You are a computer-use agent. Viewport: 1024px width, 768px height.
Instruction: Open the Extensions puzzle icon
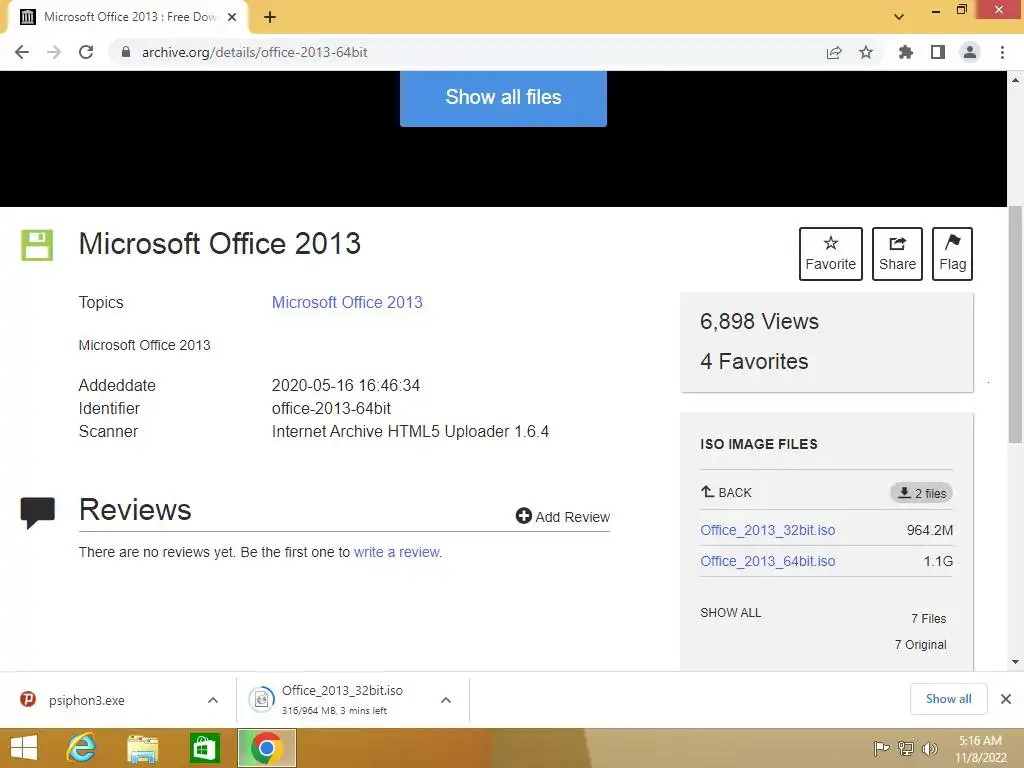pos(905,52)
